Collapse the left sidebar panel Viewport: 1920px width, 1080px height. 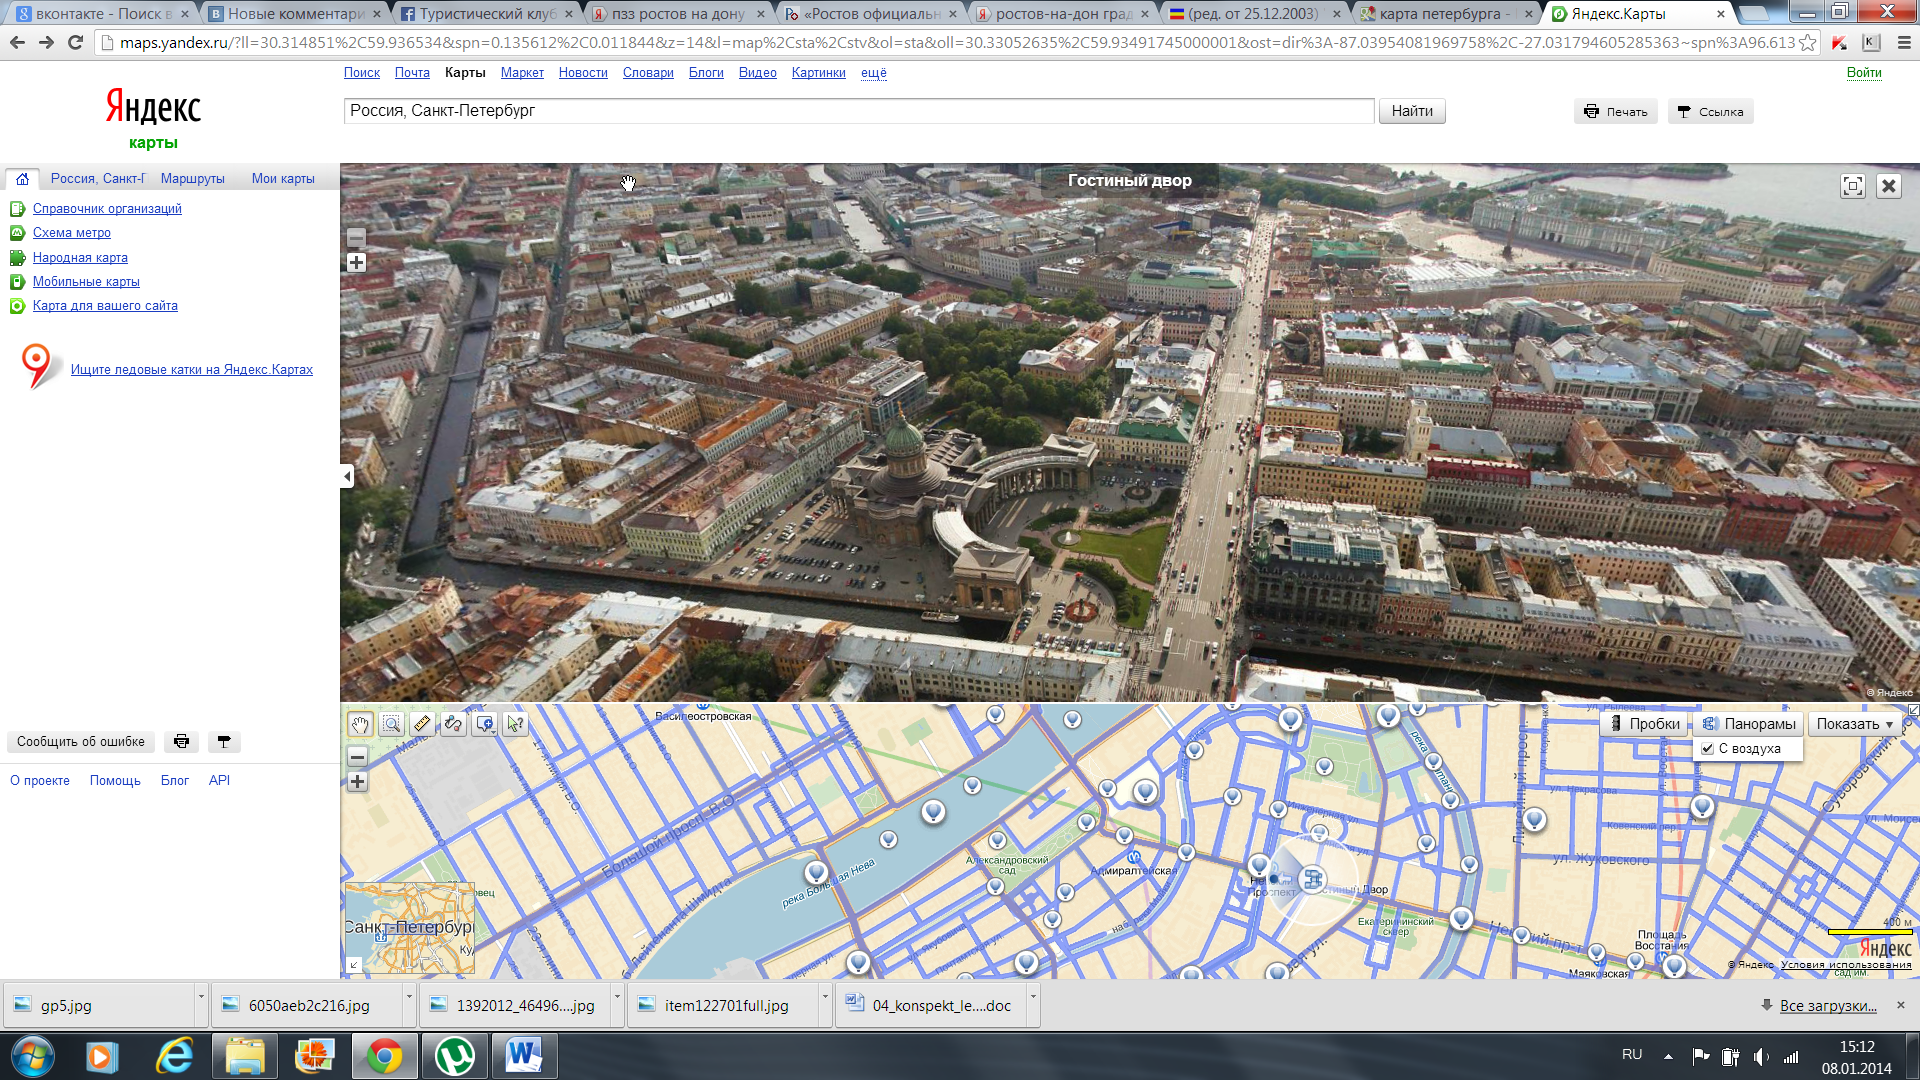pos(347,476)
